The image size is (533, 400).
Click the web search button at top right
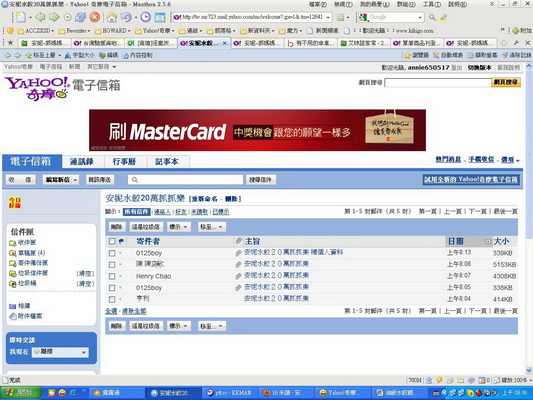pos(505,82)
